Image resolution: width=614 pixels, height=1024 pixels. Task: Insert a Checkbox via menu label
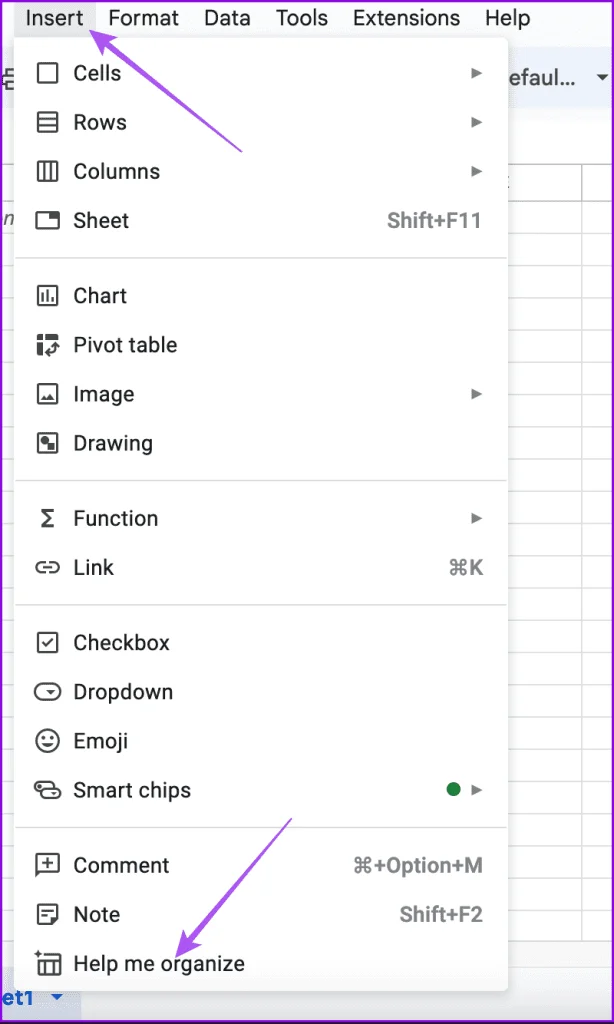coord(121,643)
